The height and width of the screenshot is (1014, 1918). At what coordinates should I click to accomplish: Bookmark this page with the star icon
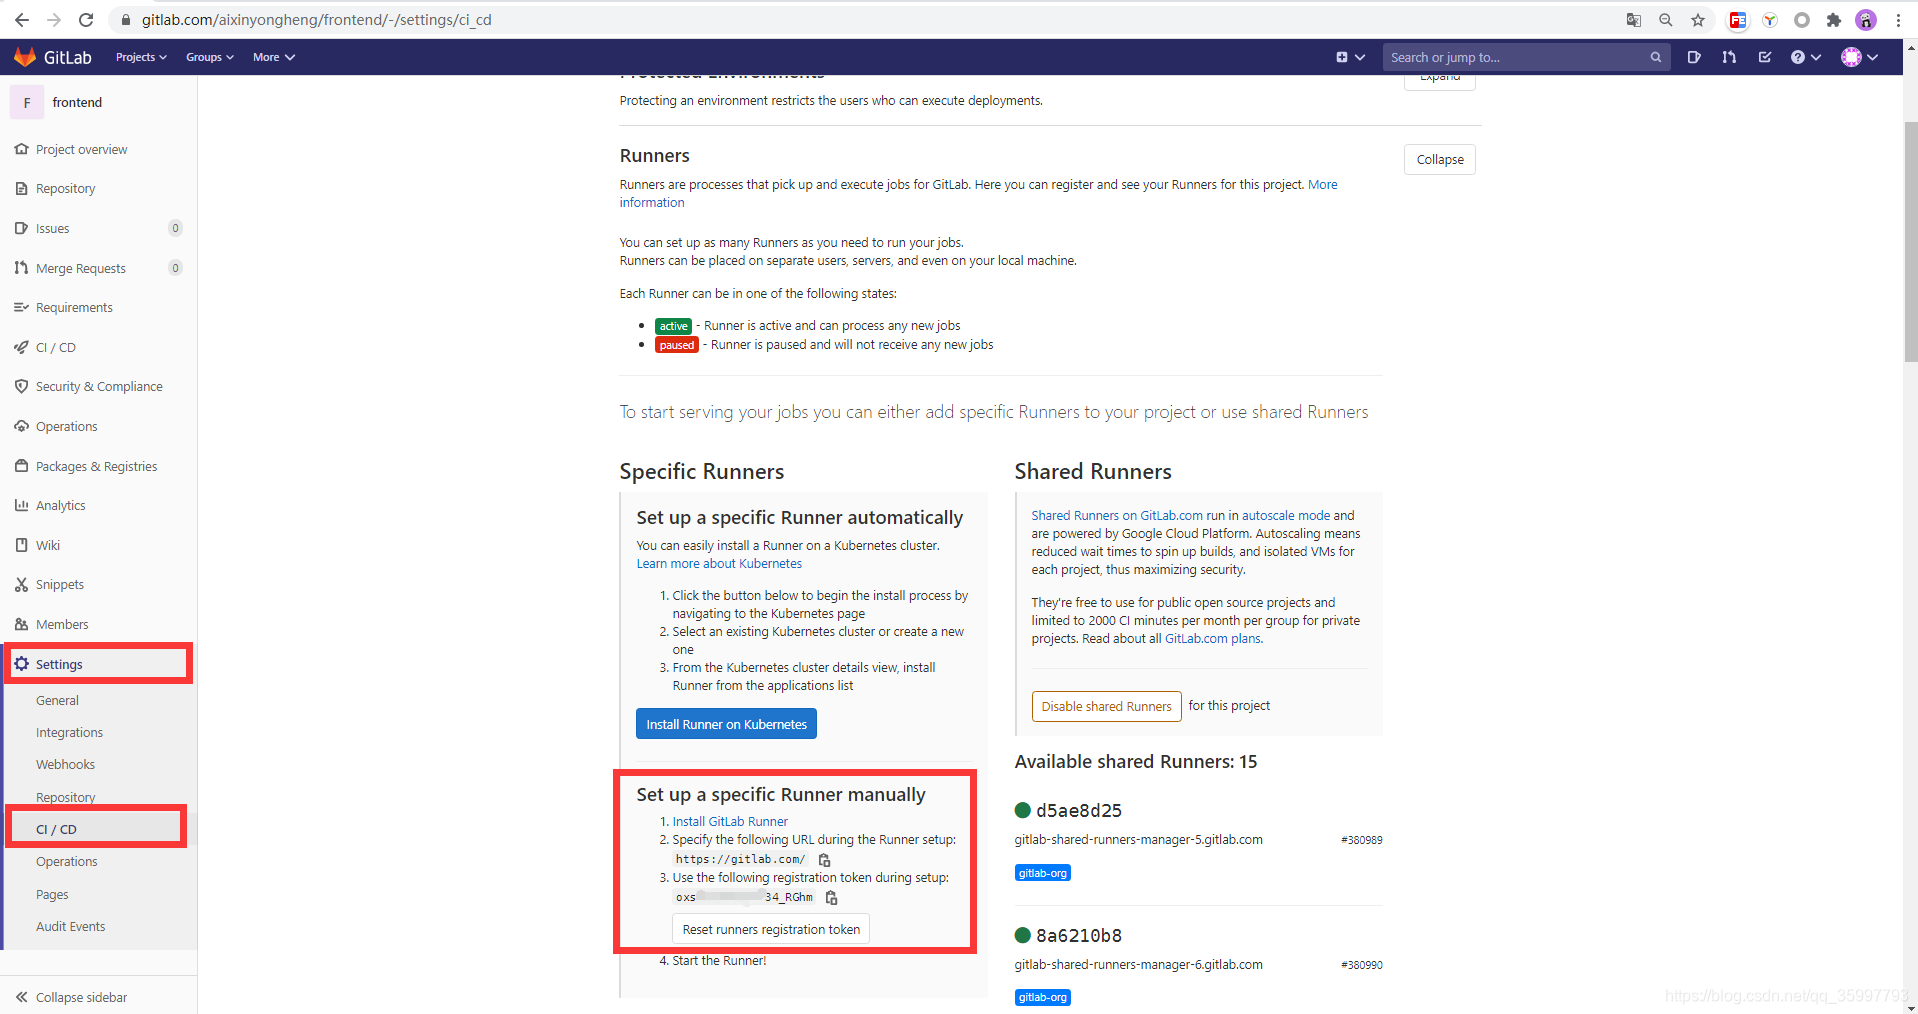[x=1698, y=19]
